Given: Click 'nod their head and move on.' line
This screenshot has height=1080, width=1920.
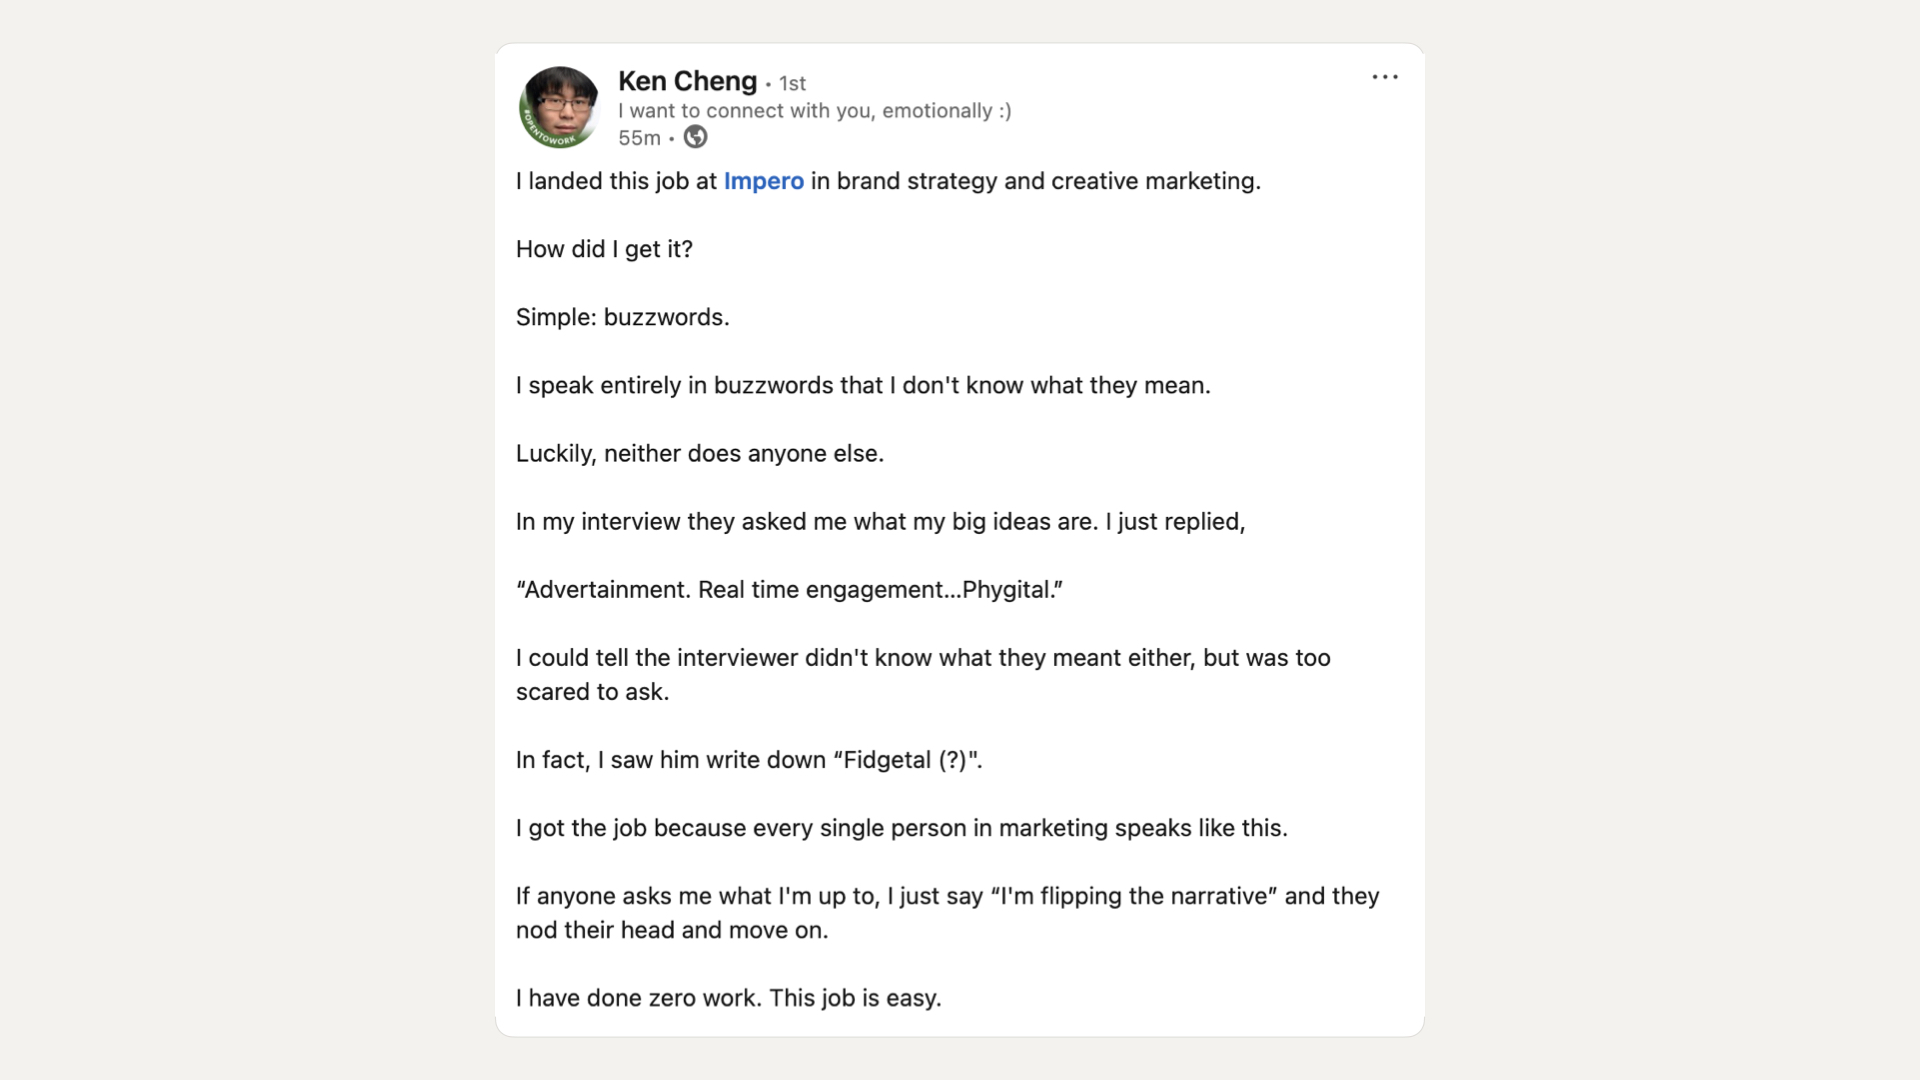Looking at the screenshot, I should 672,930.
